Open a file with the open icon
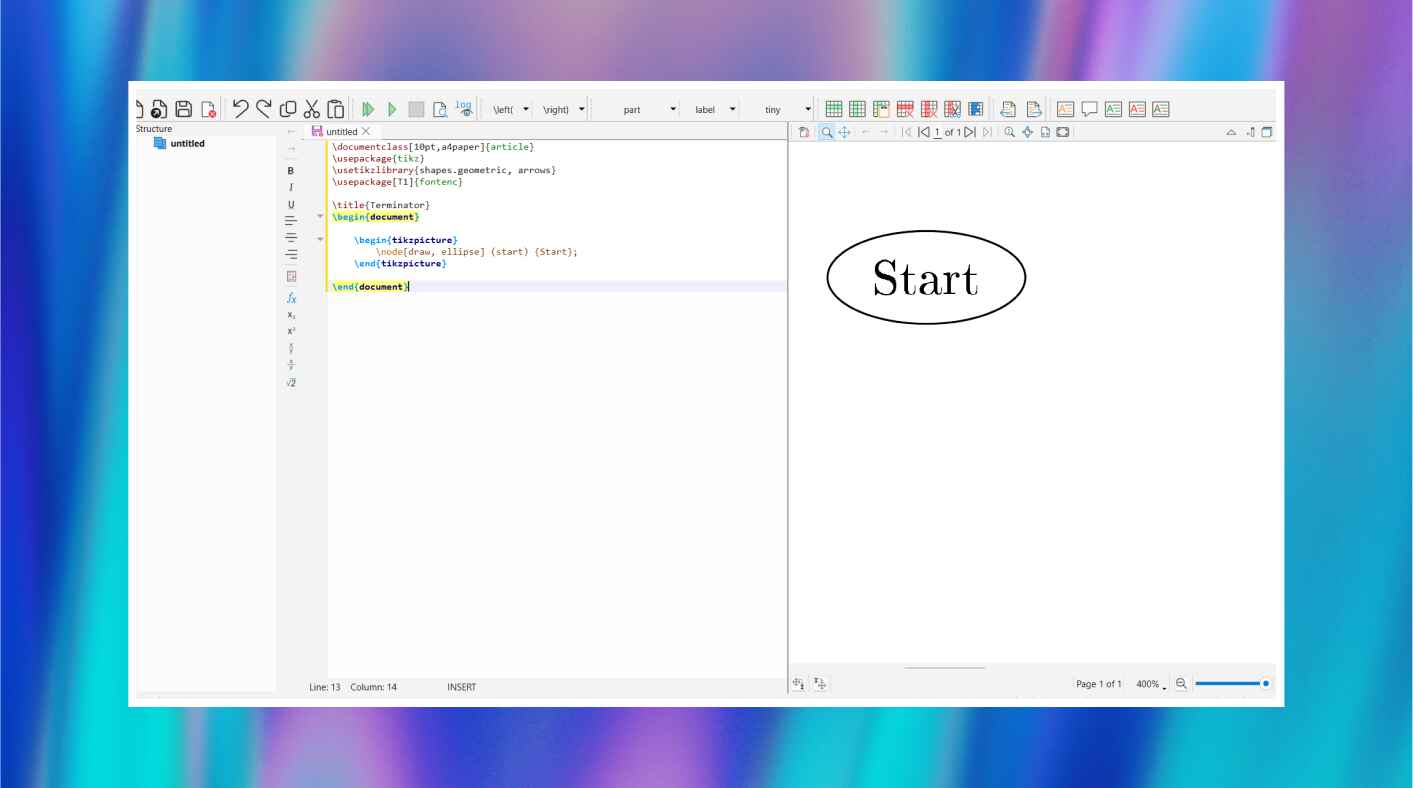 (x=159, y=109)
